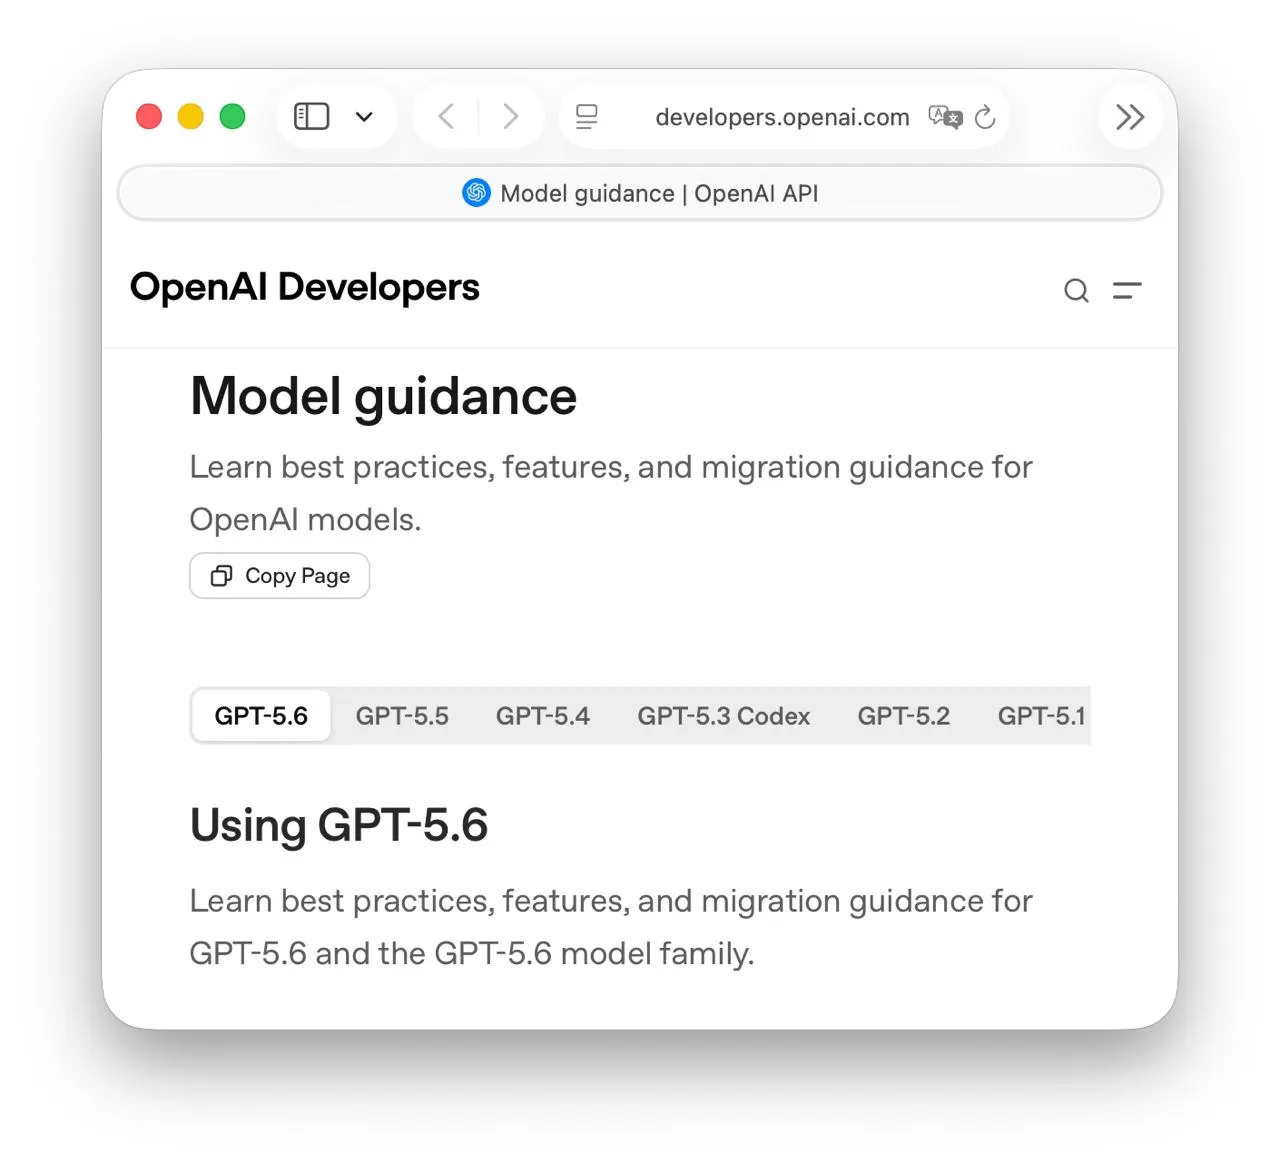Click the Copy Page button
This screenshot has height=1164, width=1280.
(x=280, y=576)
